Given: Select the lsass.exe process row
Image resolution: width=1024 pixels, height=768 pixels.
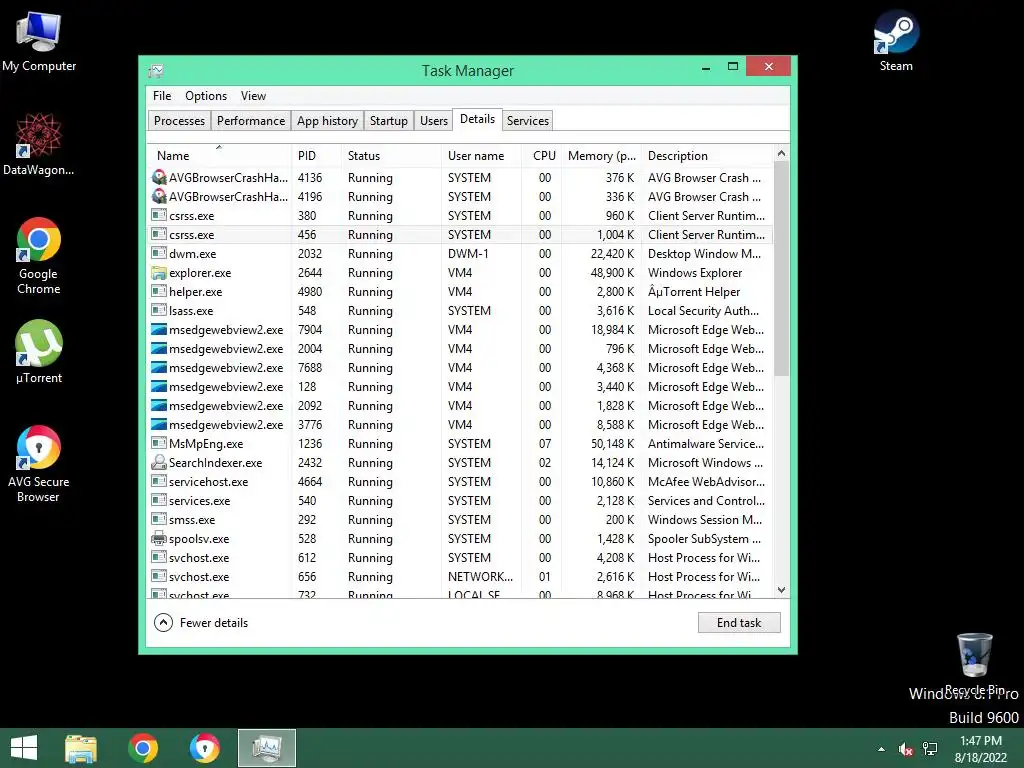Looking at the screenshot, I should 460,310.
